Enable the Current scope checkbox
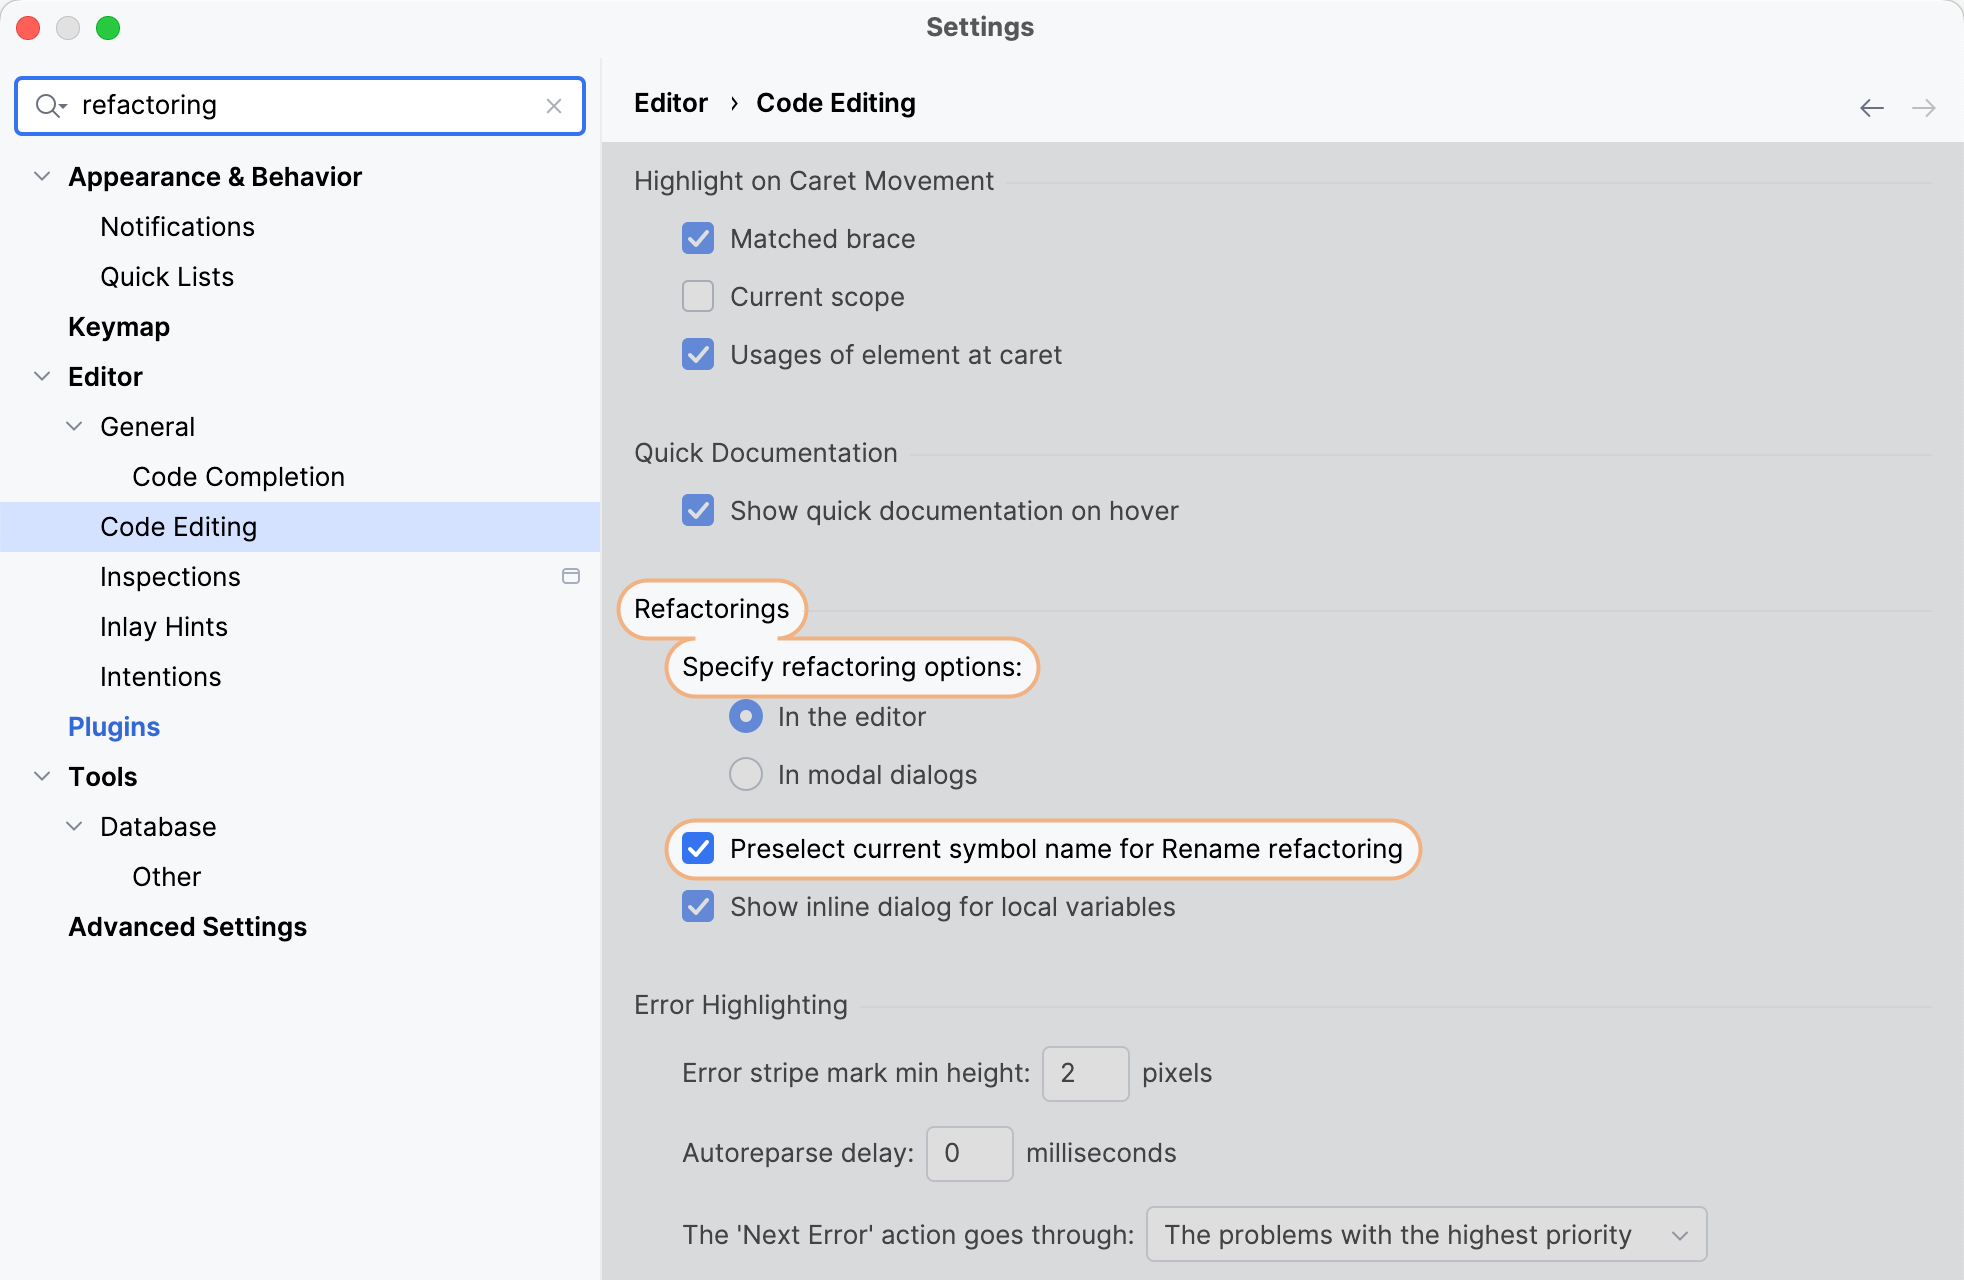Viewport: 1964px width, 1280px height. pos(697,296)
